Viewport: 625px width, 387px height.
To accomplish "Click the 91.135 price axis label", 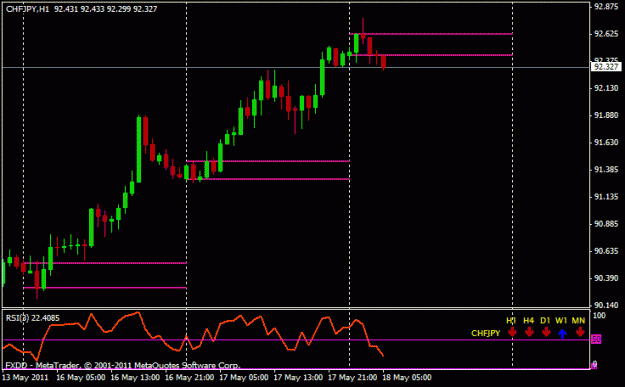I will coord(606,197).
